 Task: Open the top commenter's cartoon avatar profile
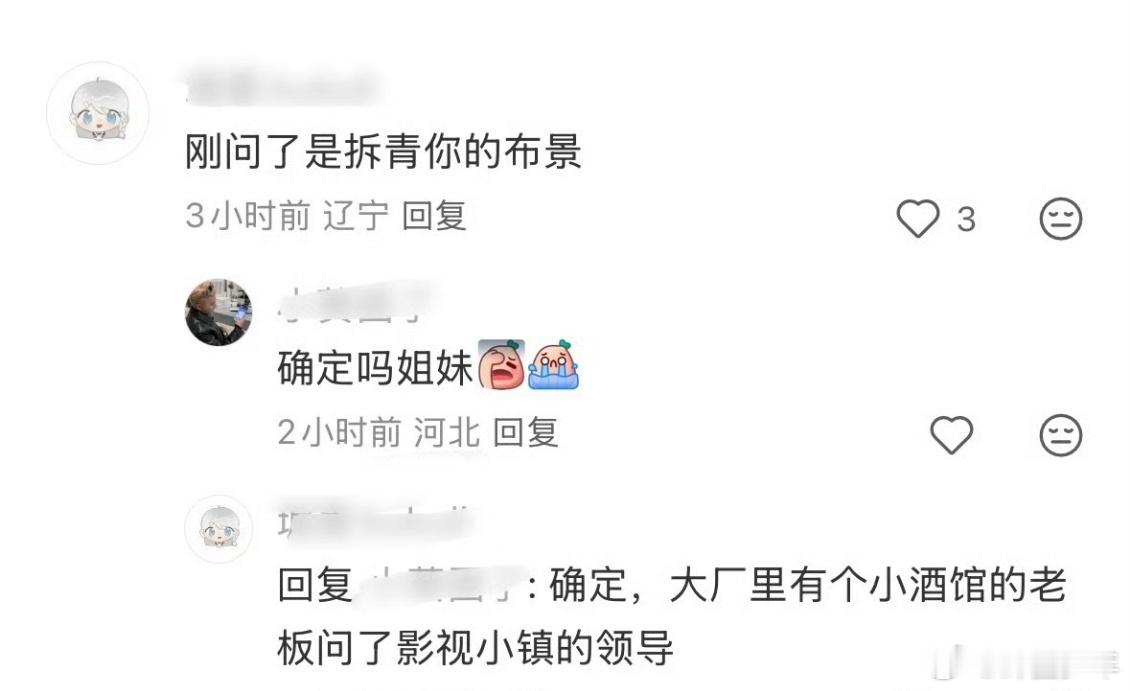pos(98,113)
